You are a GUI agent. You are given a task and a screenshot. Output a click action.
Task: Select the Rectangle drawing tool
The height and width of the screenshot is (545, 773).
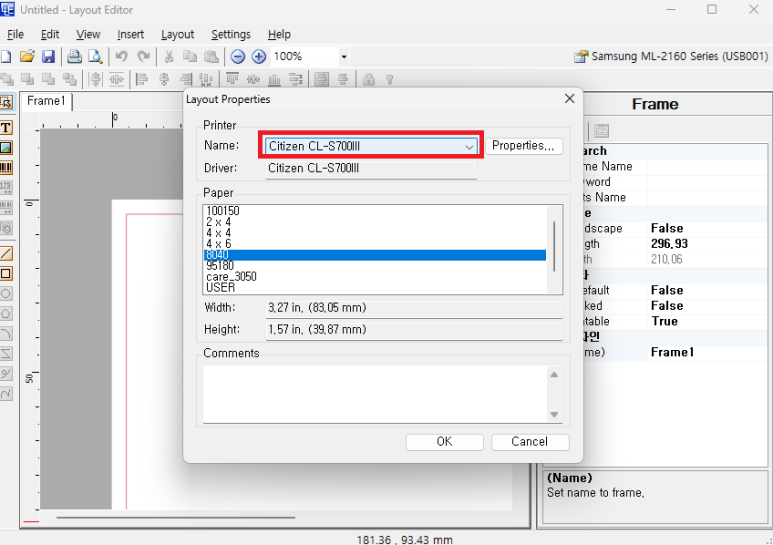[x=6, y=273]
